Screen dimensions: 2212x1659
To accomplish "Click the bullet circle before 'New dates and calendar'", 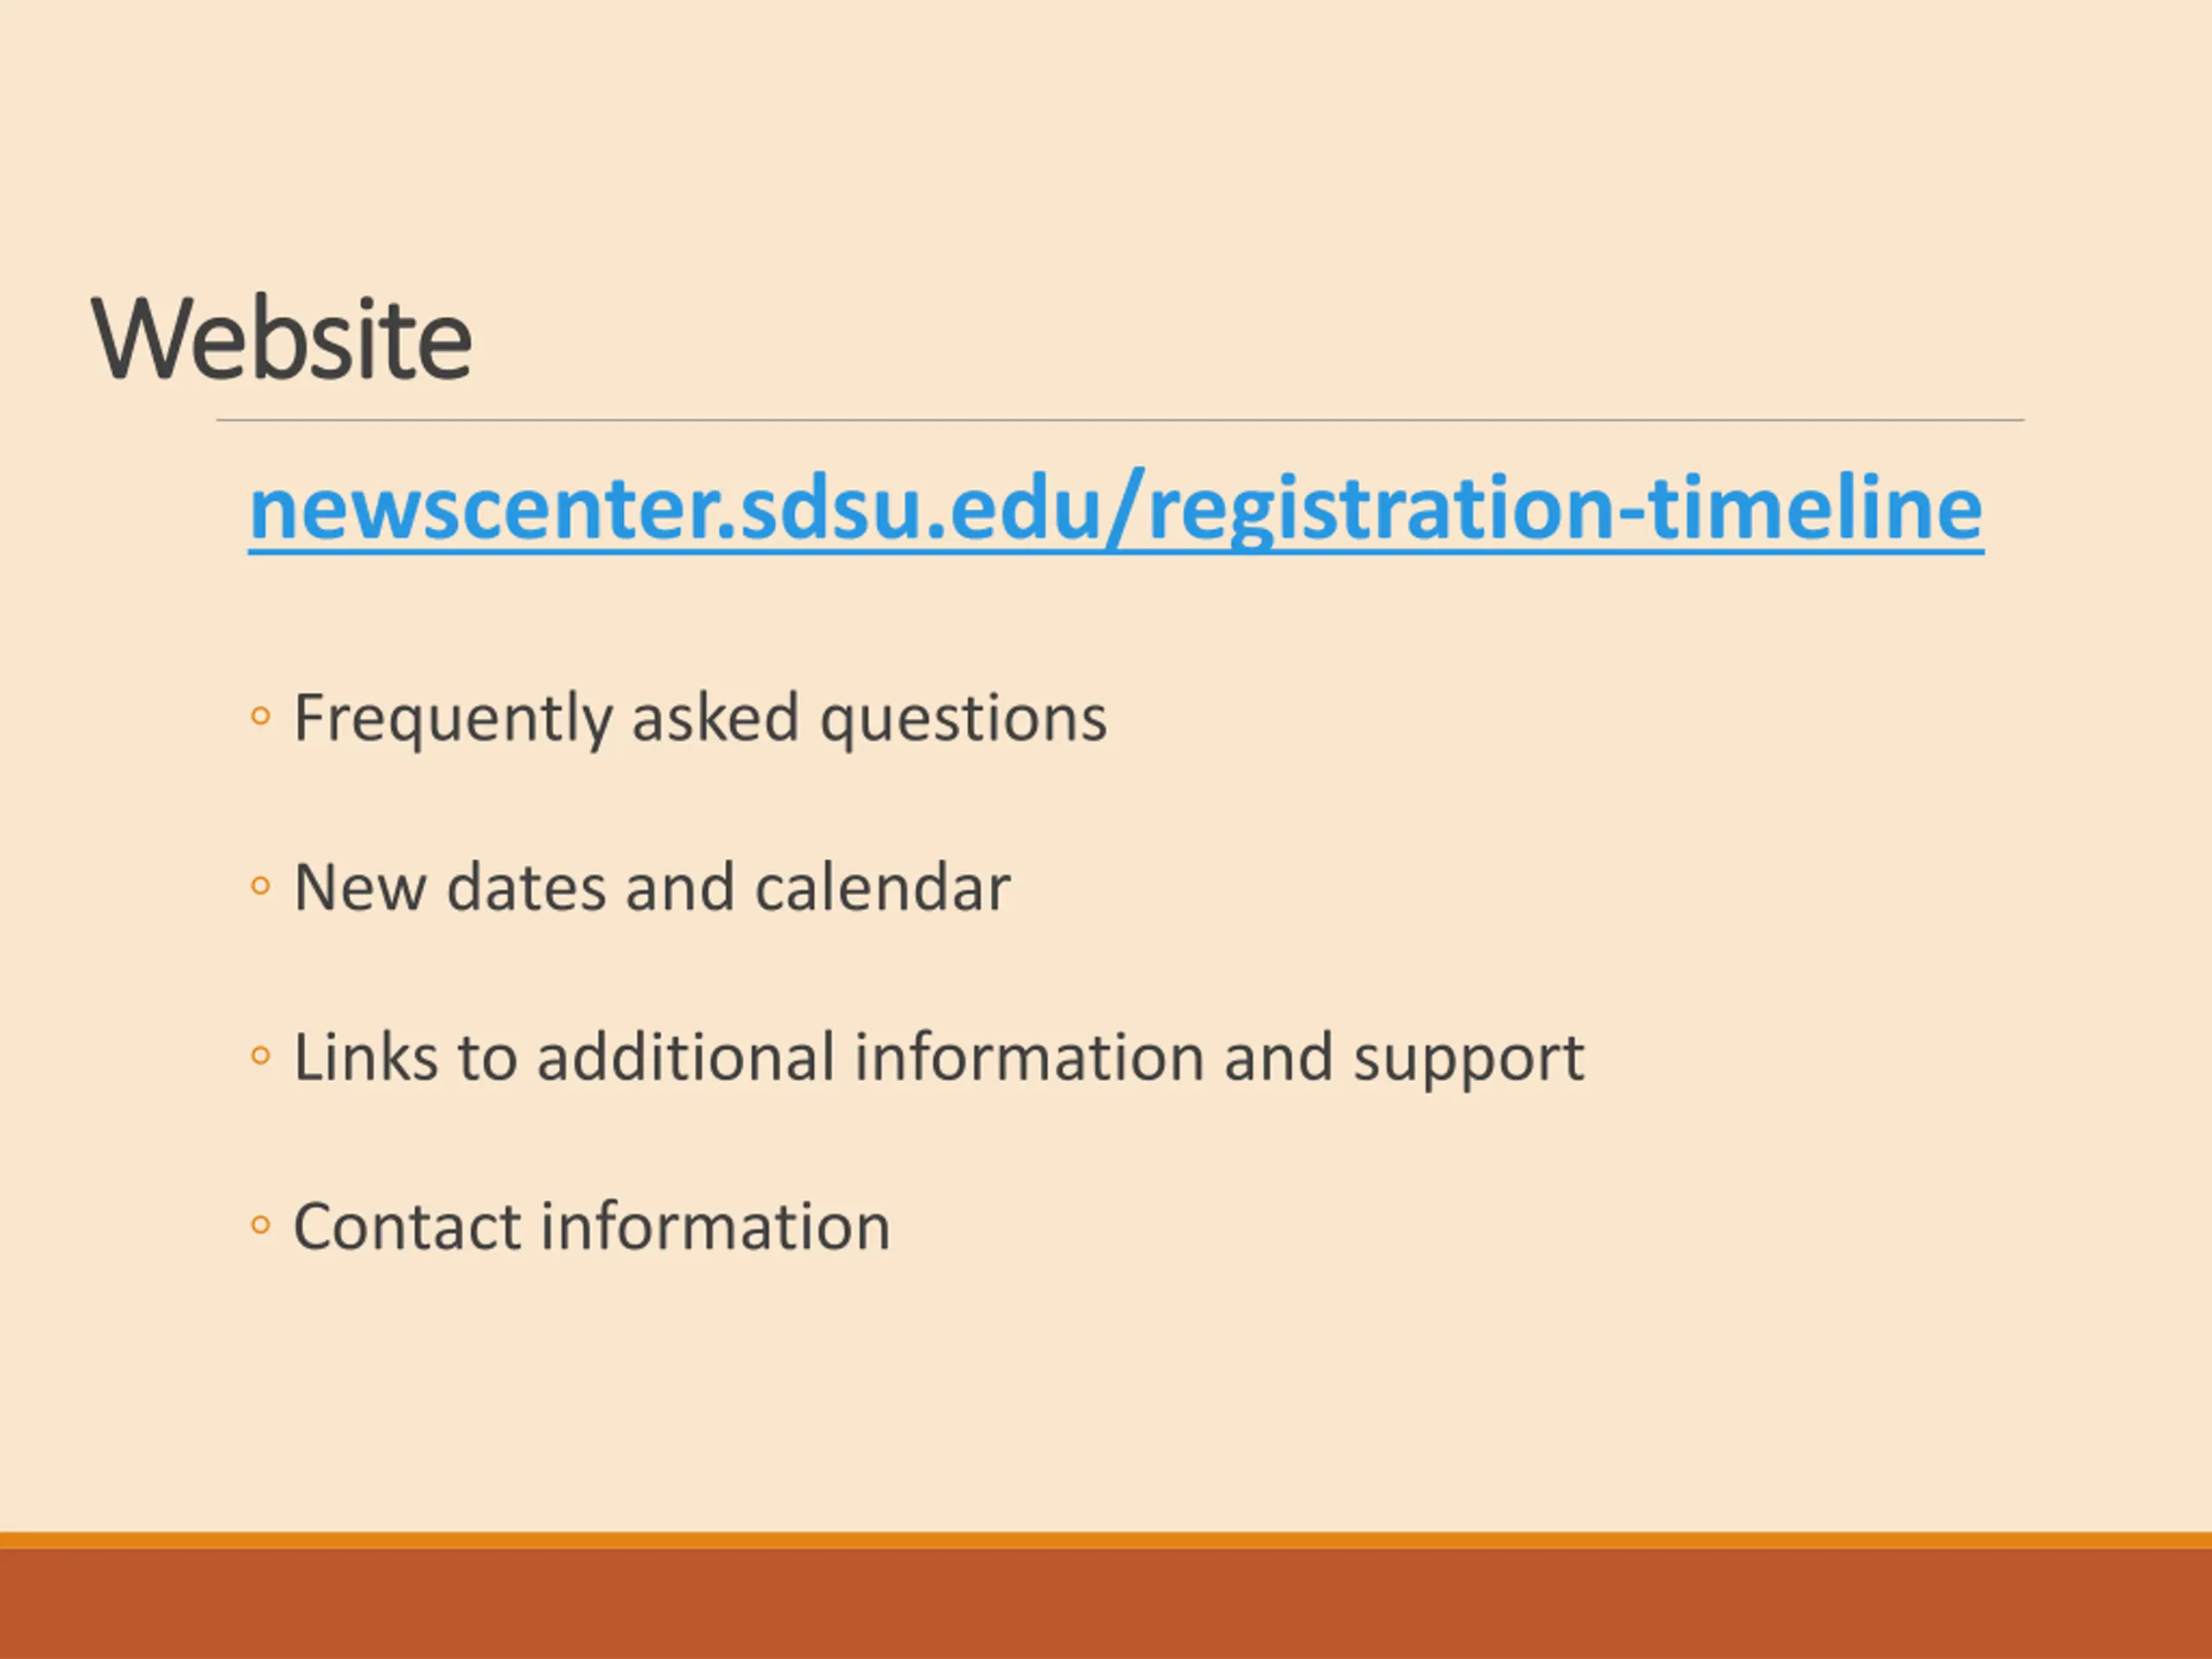I will [x=260, y=886].
